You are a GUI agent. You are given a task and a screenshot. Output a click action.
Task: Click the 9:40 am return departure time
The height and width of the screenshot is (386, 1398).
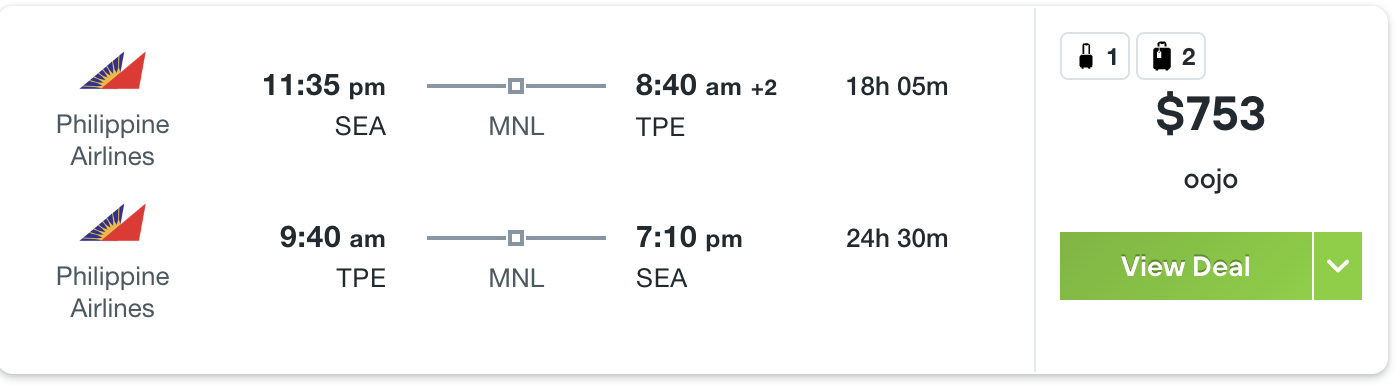[x=332, y=239]
